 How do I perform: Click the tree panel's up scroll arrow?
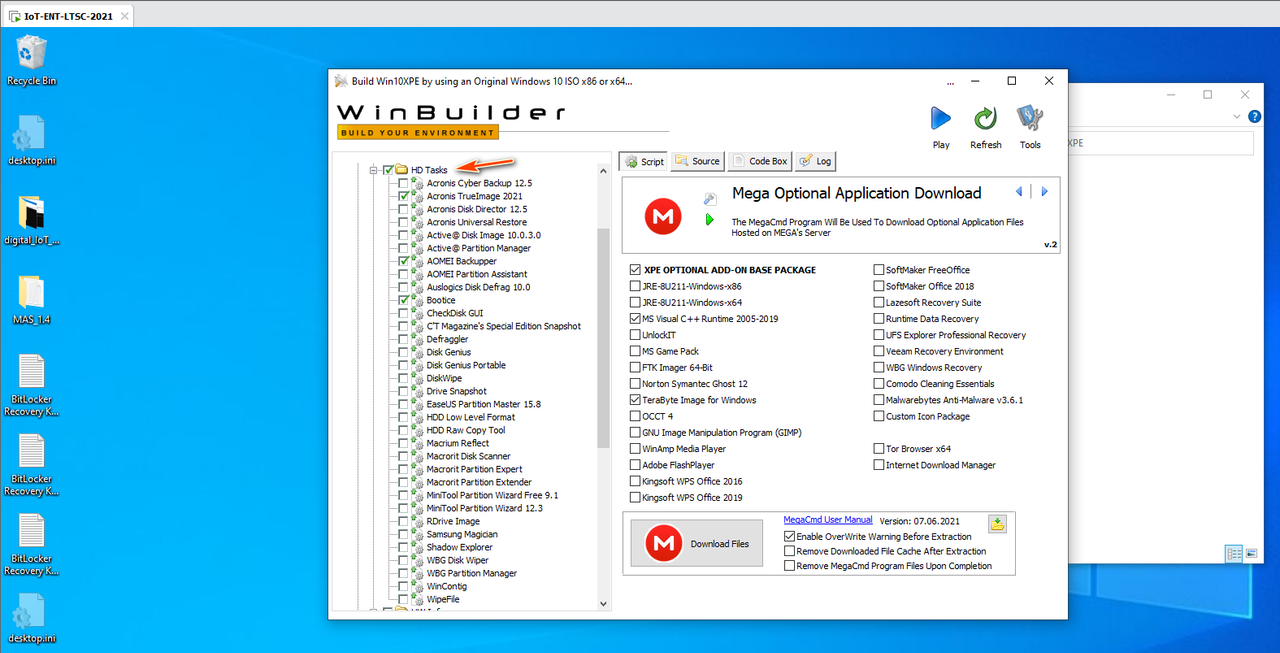click(x=603, y=170)
